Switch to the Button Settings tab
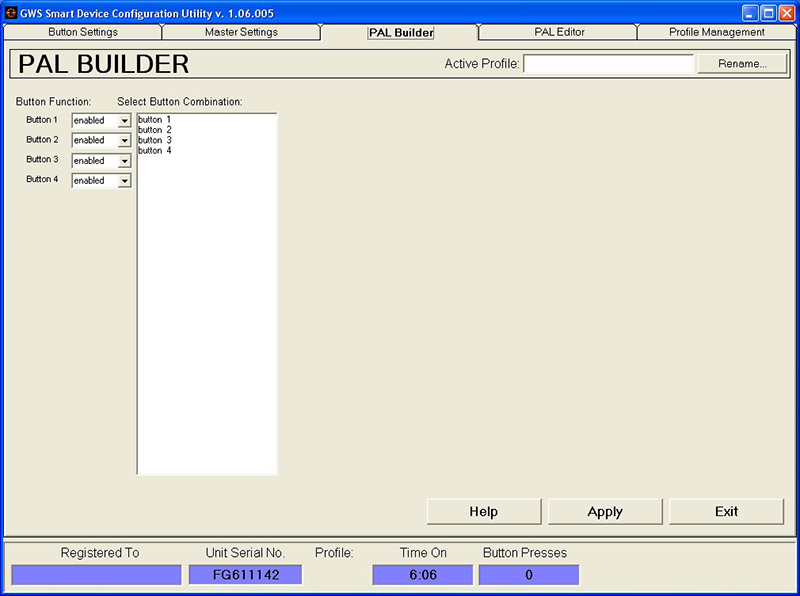Viewport: 800px width, 596px height. click(83, 32)
